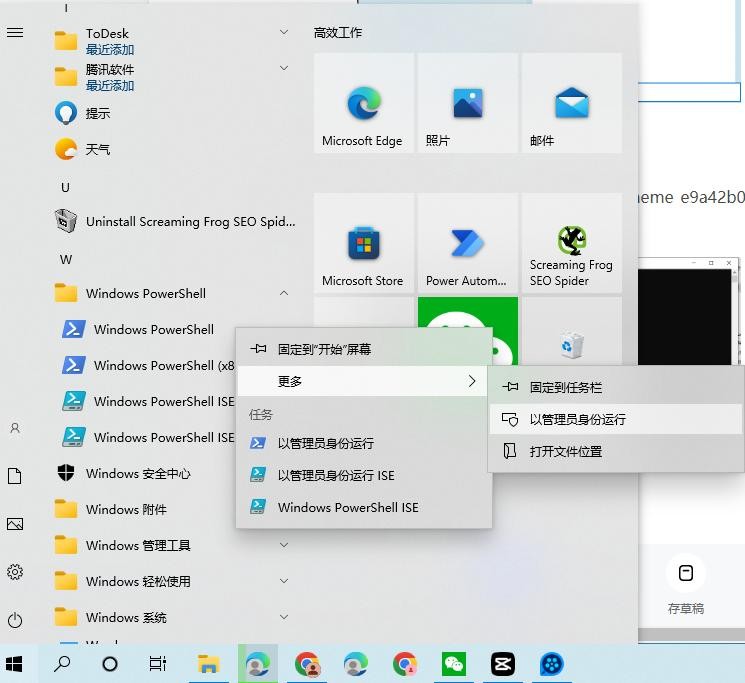
Task: Open the green WeChat tile
Action: [468, 312]
